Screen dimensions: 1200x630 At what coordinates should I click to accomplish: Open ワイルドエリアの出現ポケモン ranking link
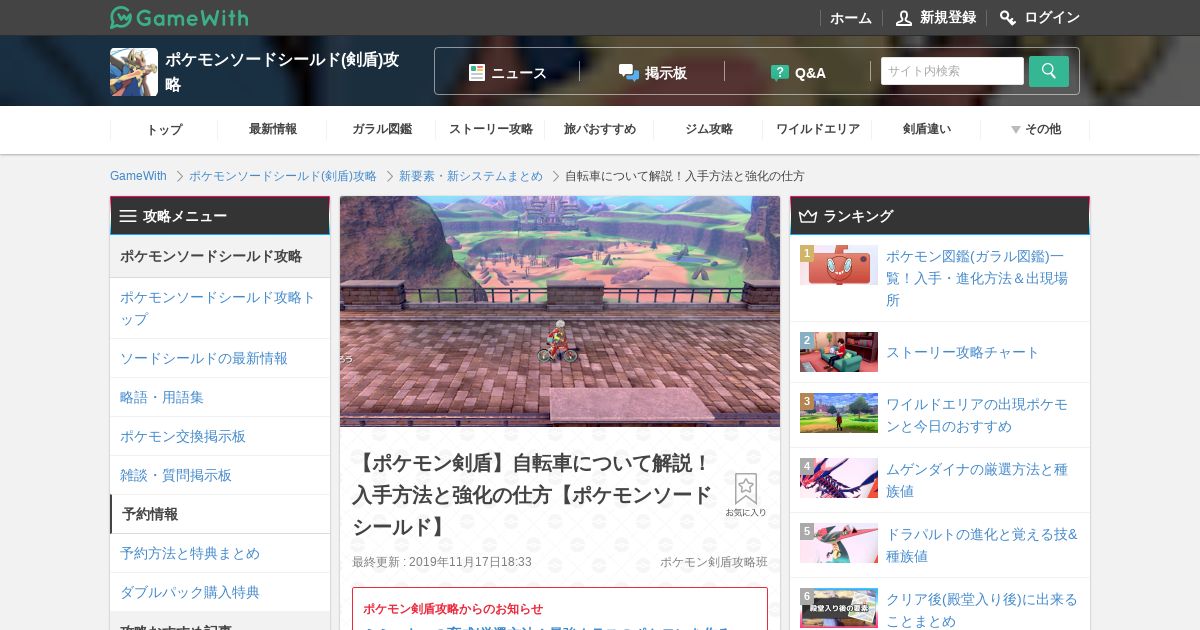tap(977, 415)
